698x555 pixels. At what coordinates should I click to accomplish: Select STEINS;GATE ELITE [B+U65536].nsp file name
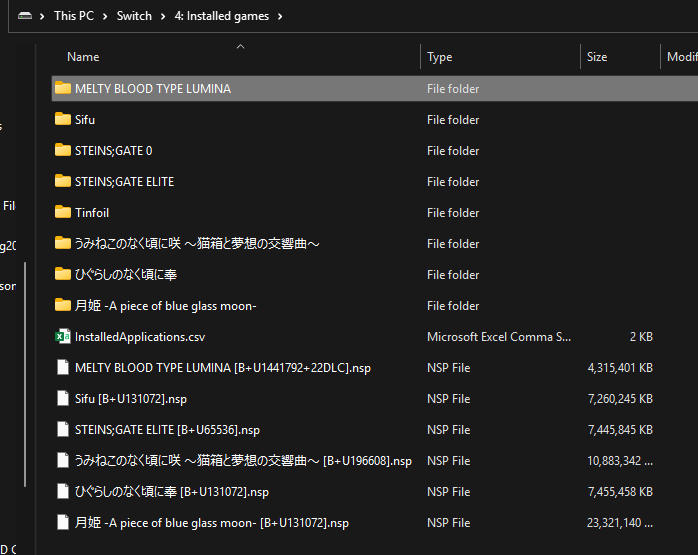pyautogui.click(x=167, y=430)
